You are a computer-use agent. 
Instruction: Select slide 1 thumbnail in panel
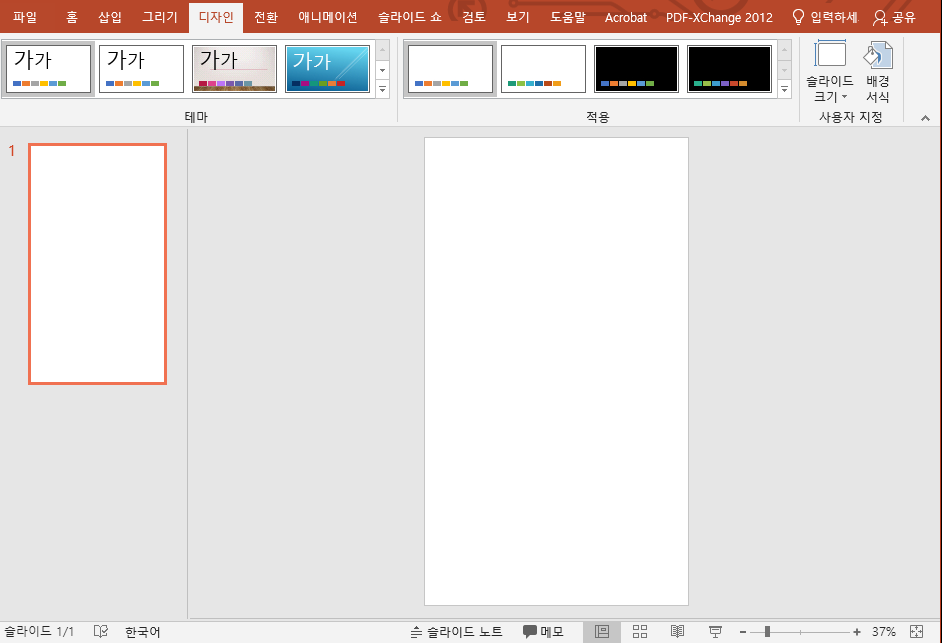(97, 264)
